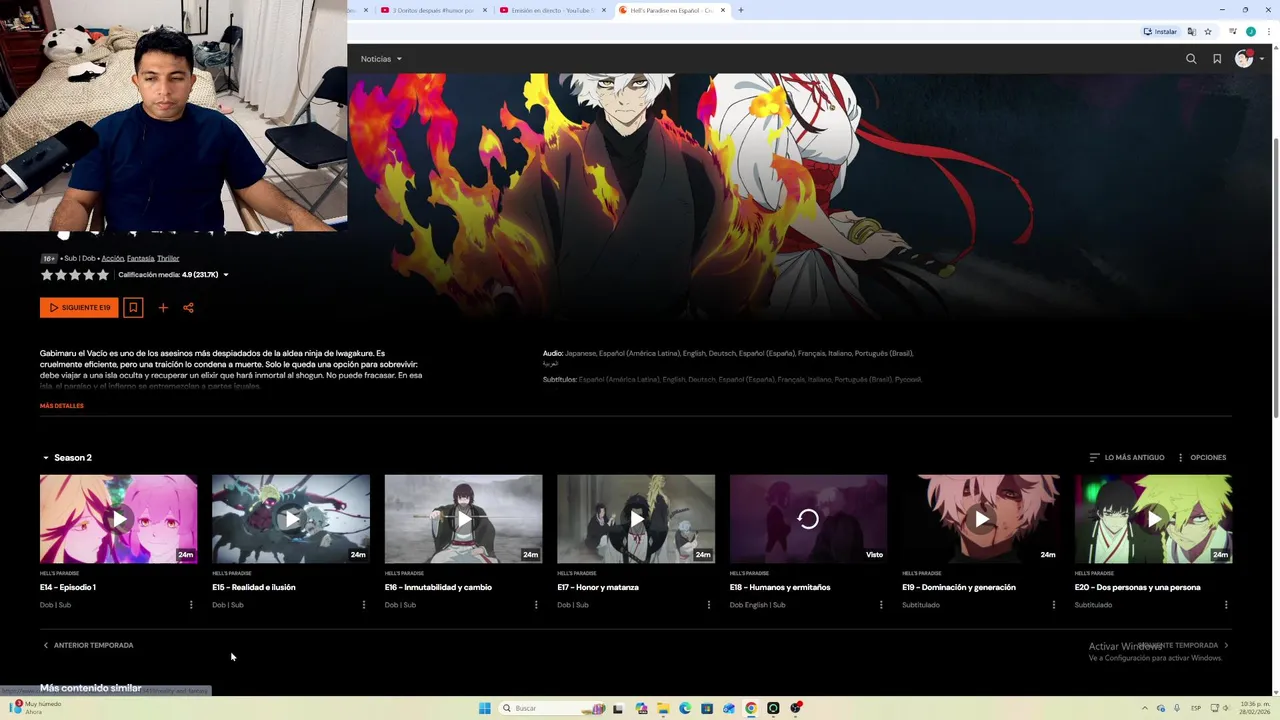The image size is (1280, 720).
Task: Open the Crunchyroll search icon
Action: [1191, 59]
